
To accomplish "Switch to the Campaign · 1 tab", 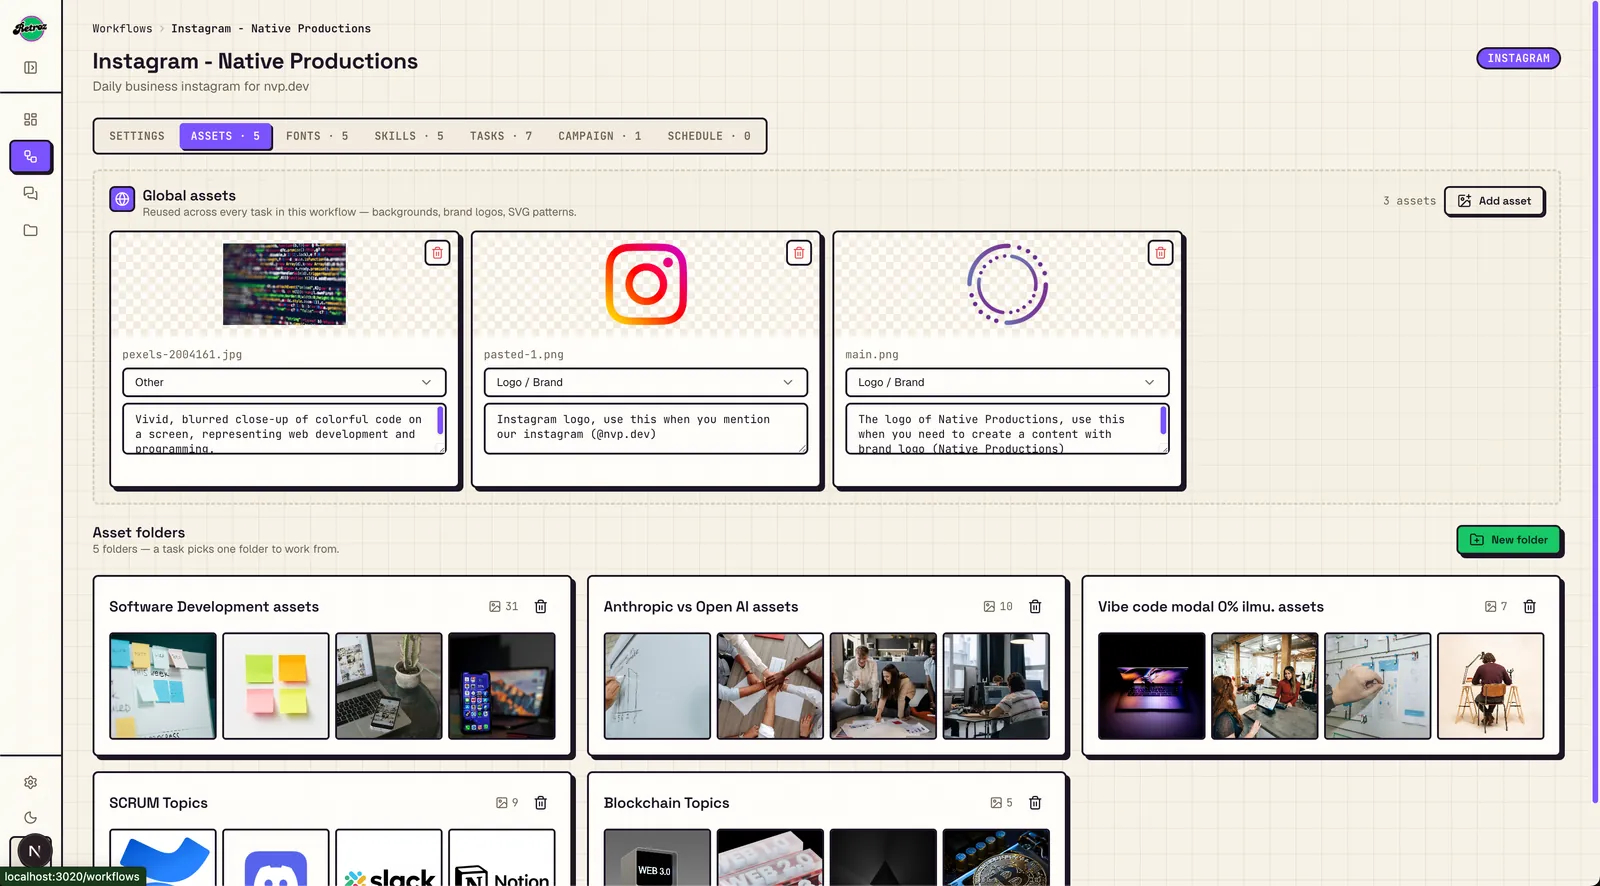I will (x=600, y=136).
